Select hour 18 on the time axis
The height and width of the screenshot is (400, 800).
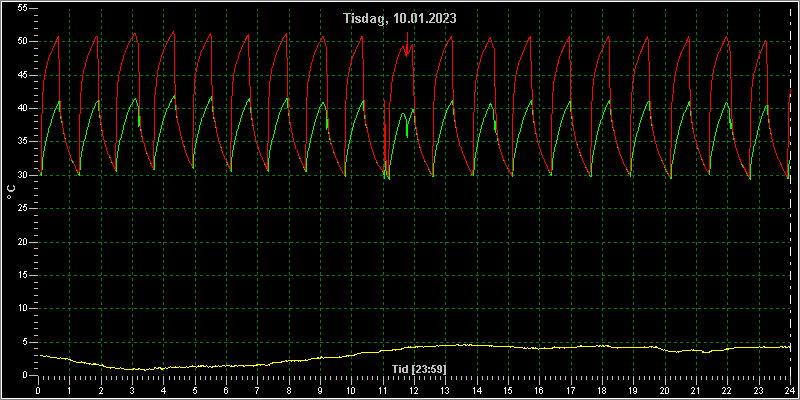coord(601,391)
